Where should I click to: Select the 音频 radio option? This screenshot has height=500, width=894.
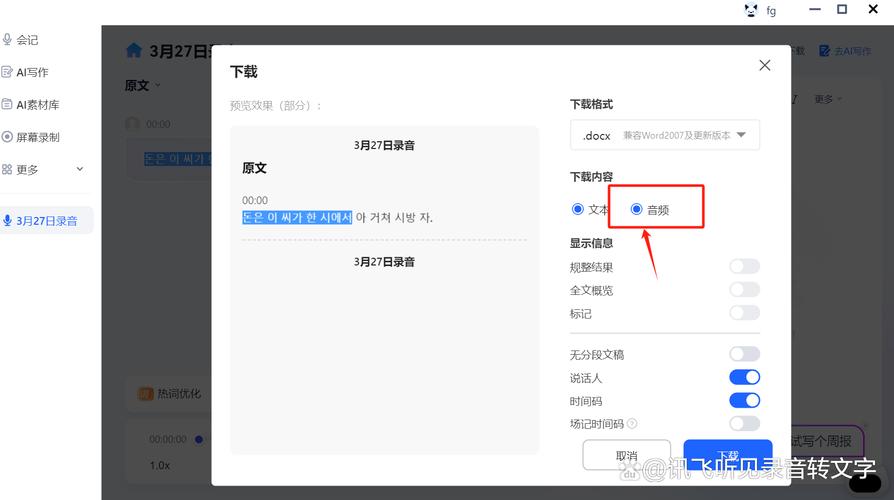pyautogui.click(x=649, y=209)
